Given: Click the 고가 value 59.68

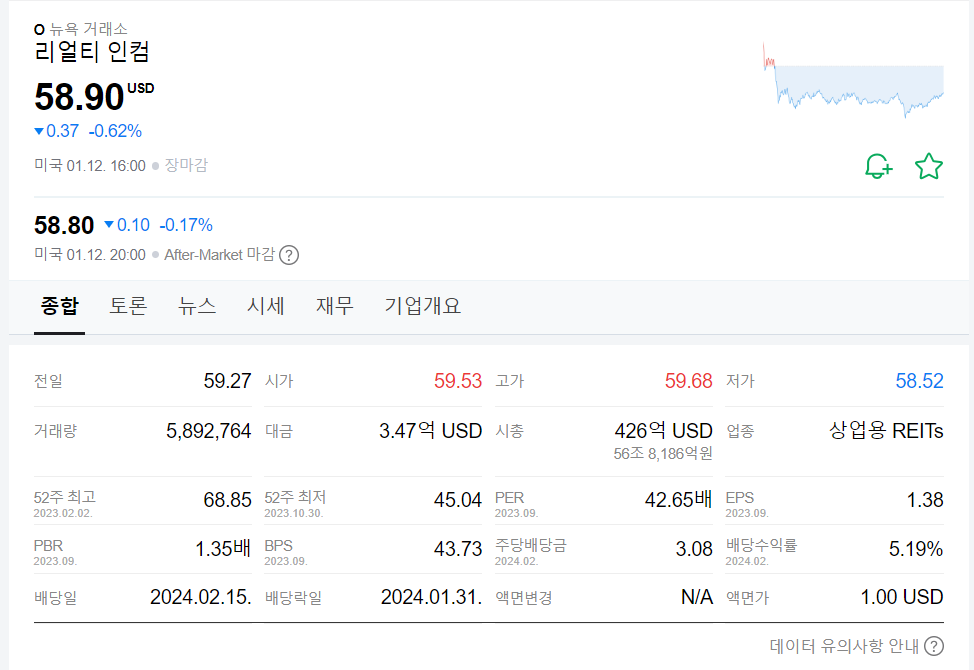Looking at the screenshot, I should point(688,381).
